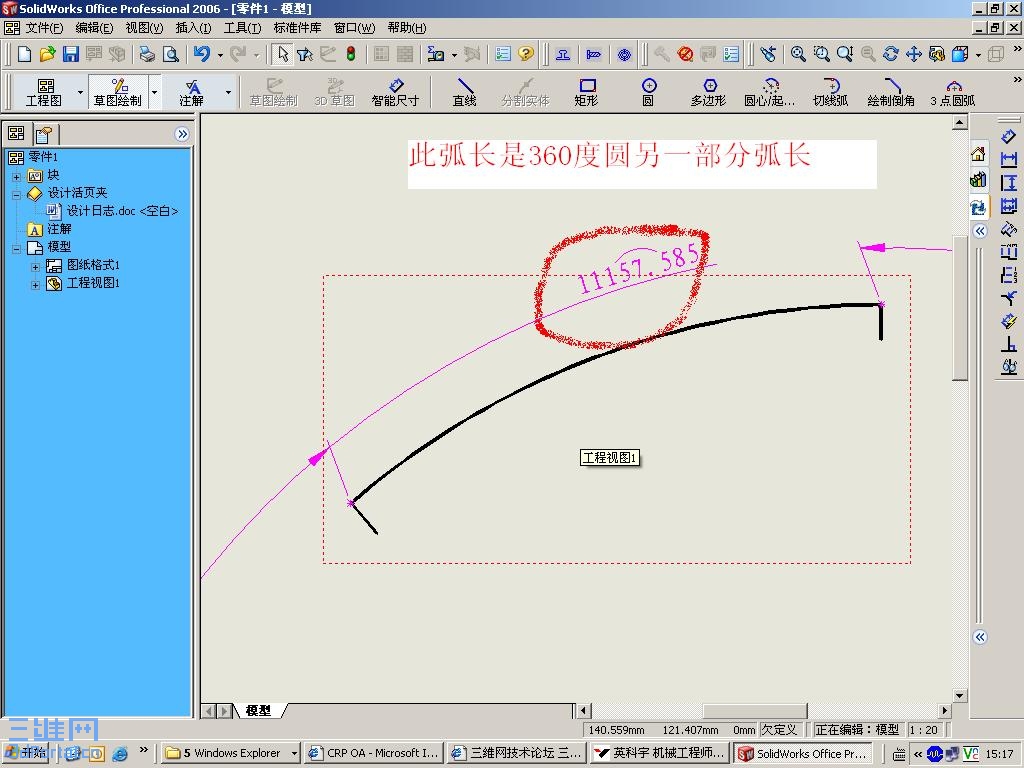Select the 切线弧 tangent arc tool

click(831, 93)
